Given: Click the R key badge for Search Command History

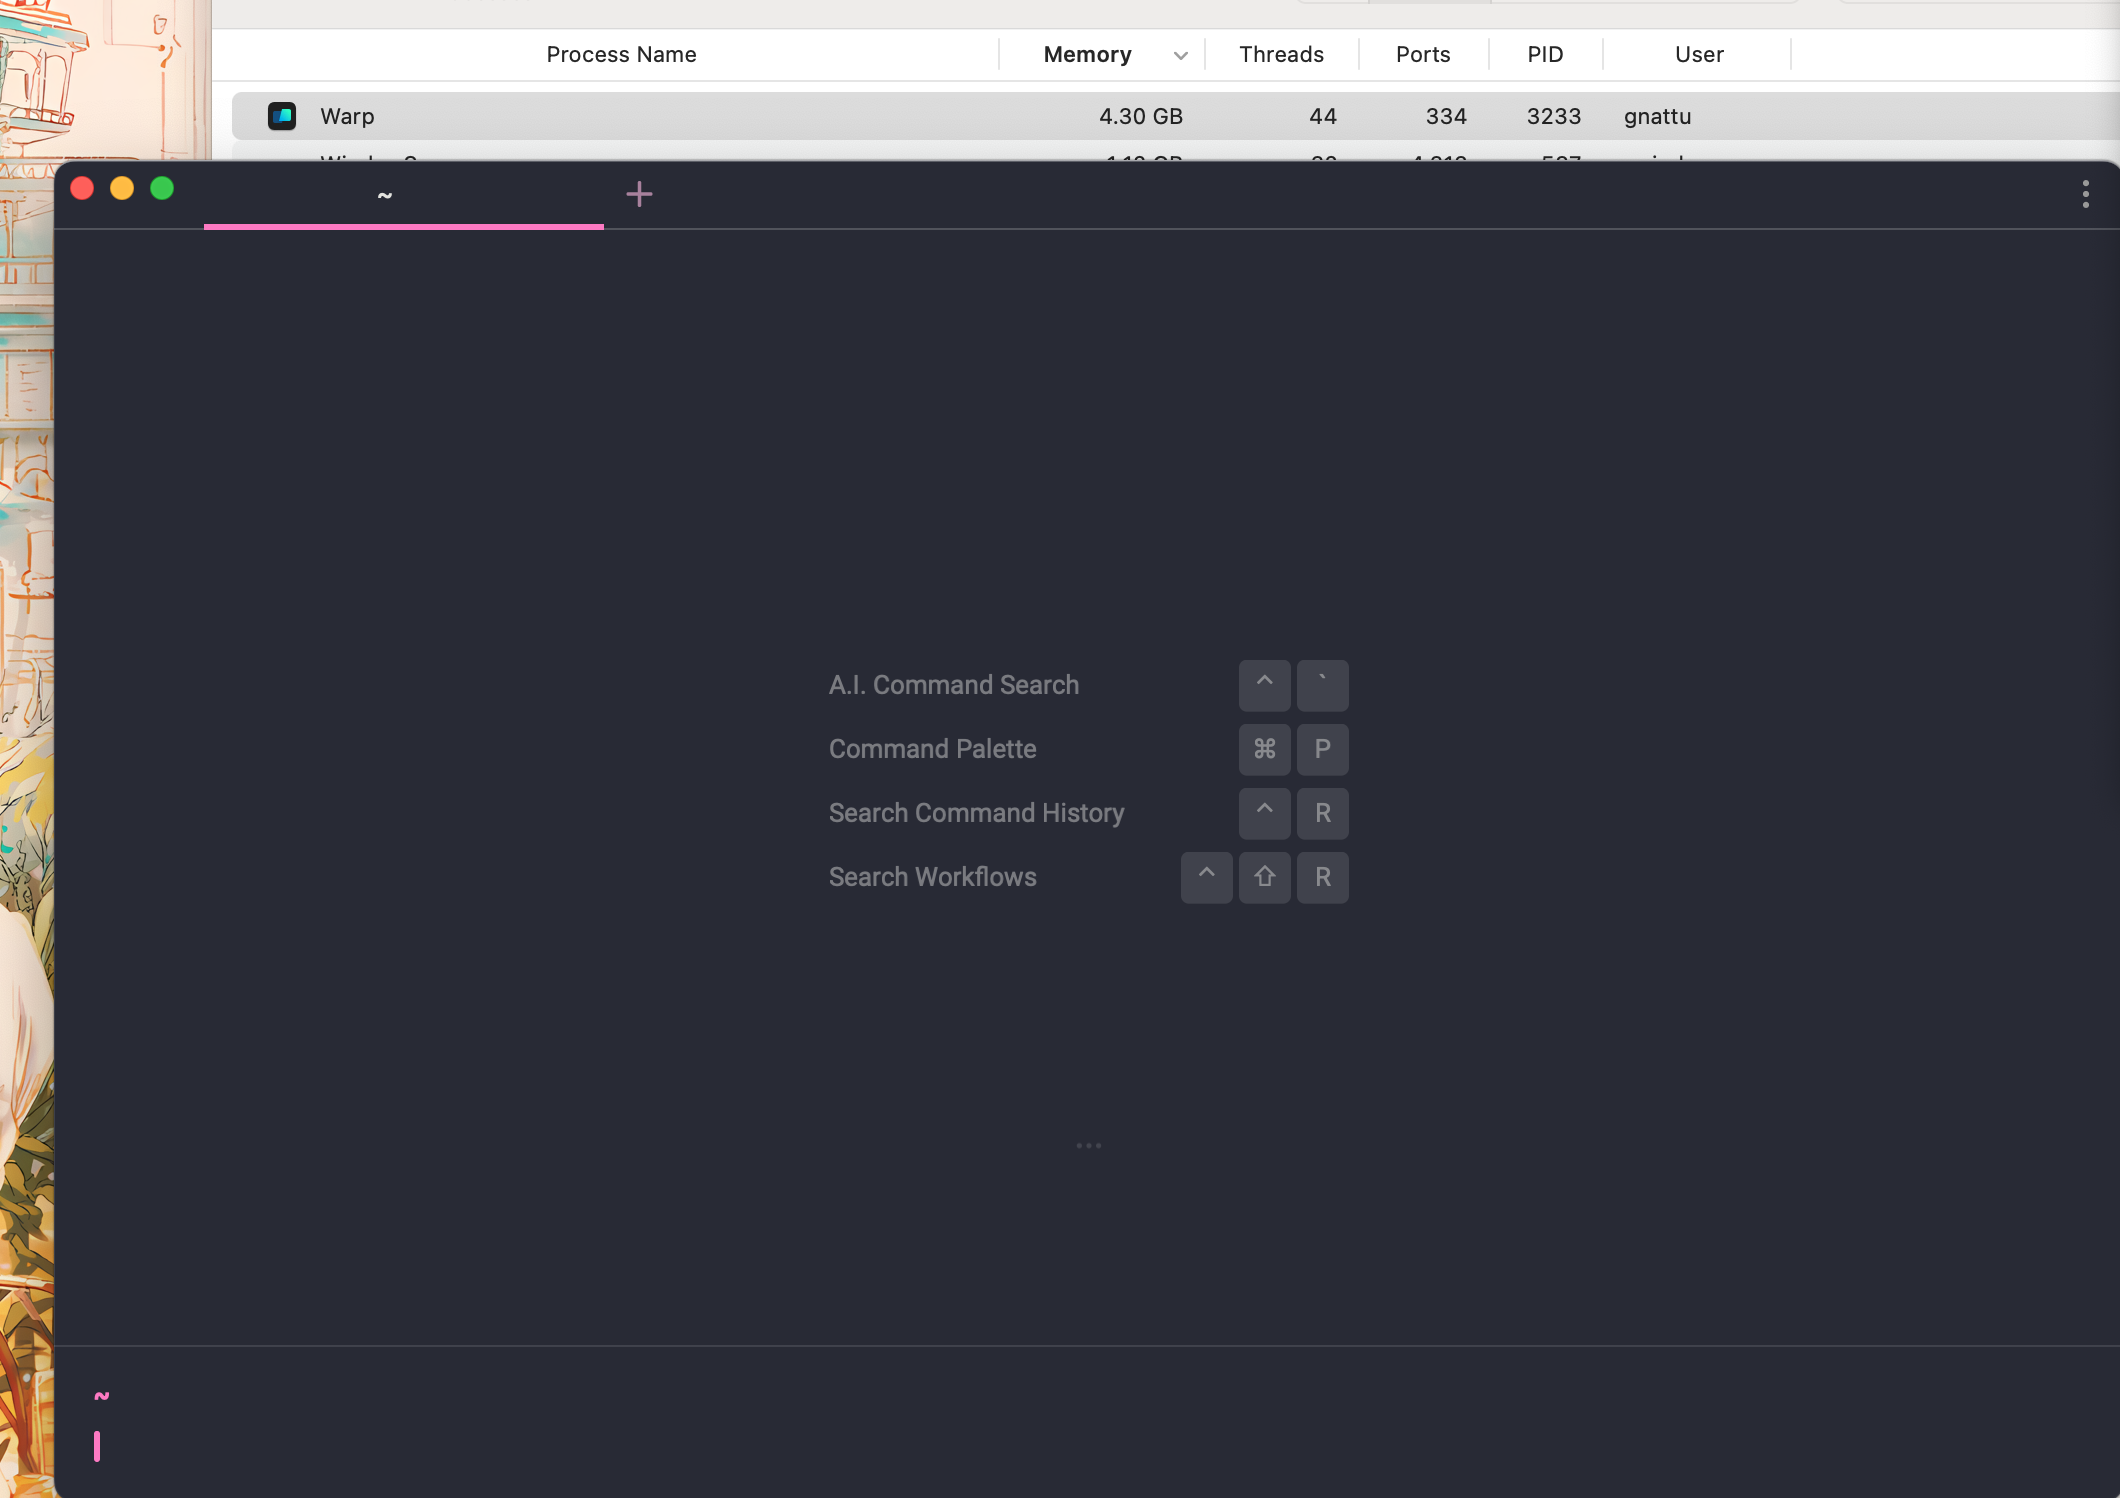Looking at the screenshot, I should pyautogui.click(x=1322, y=813).
